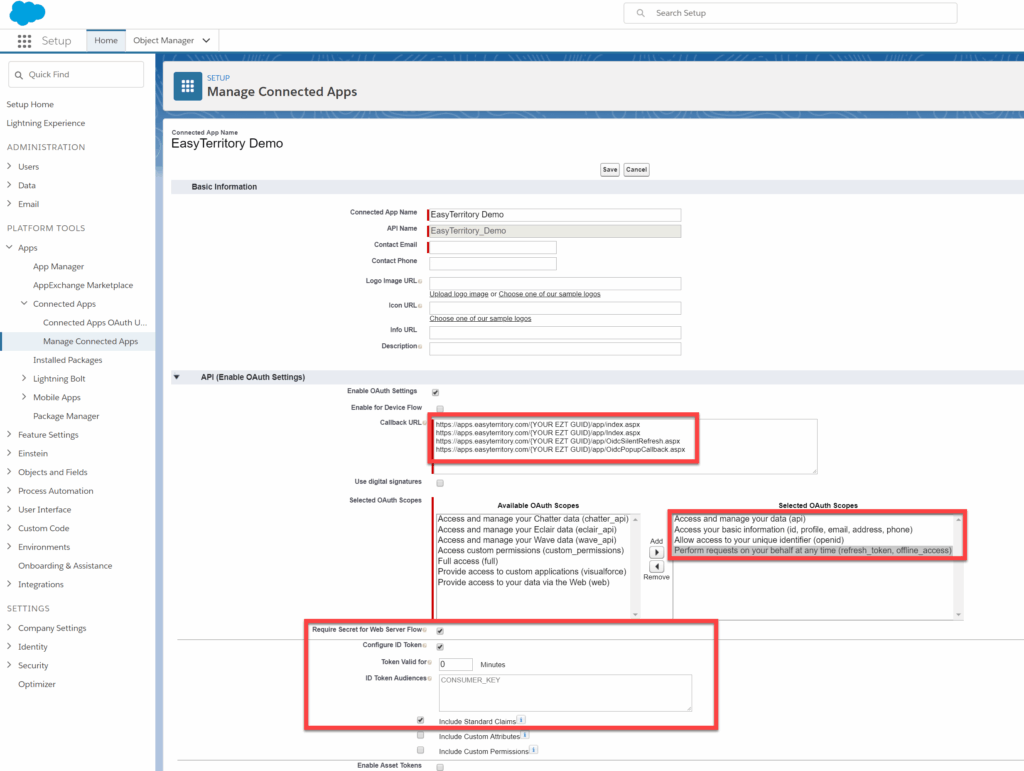
Task: Click the Setup tile icon beside Manage Connected Apps
Action: 186,85
